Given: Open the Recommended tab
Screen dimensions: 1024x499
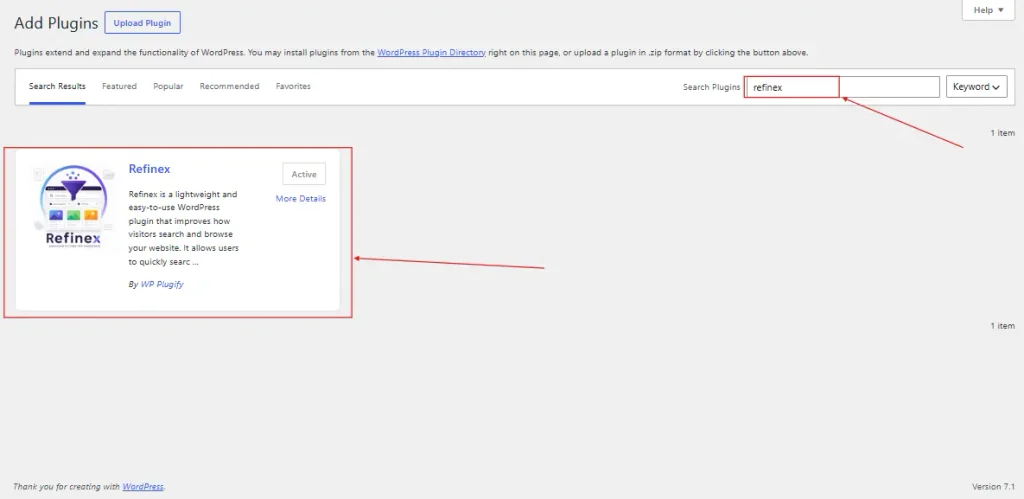Looking at the screenshot, I should (x=229, y=86).
